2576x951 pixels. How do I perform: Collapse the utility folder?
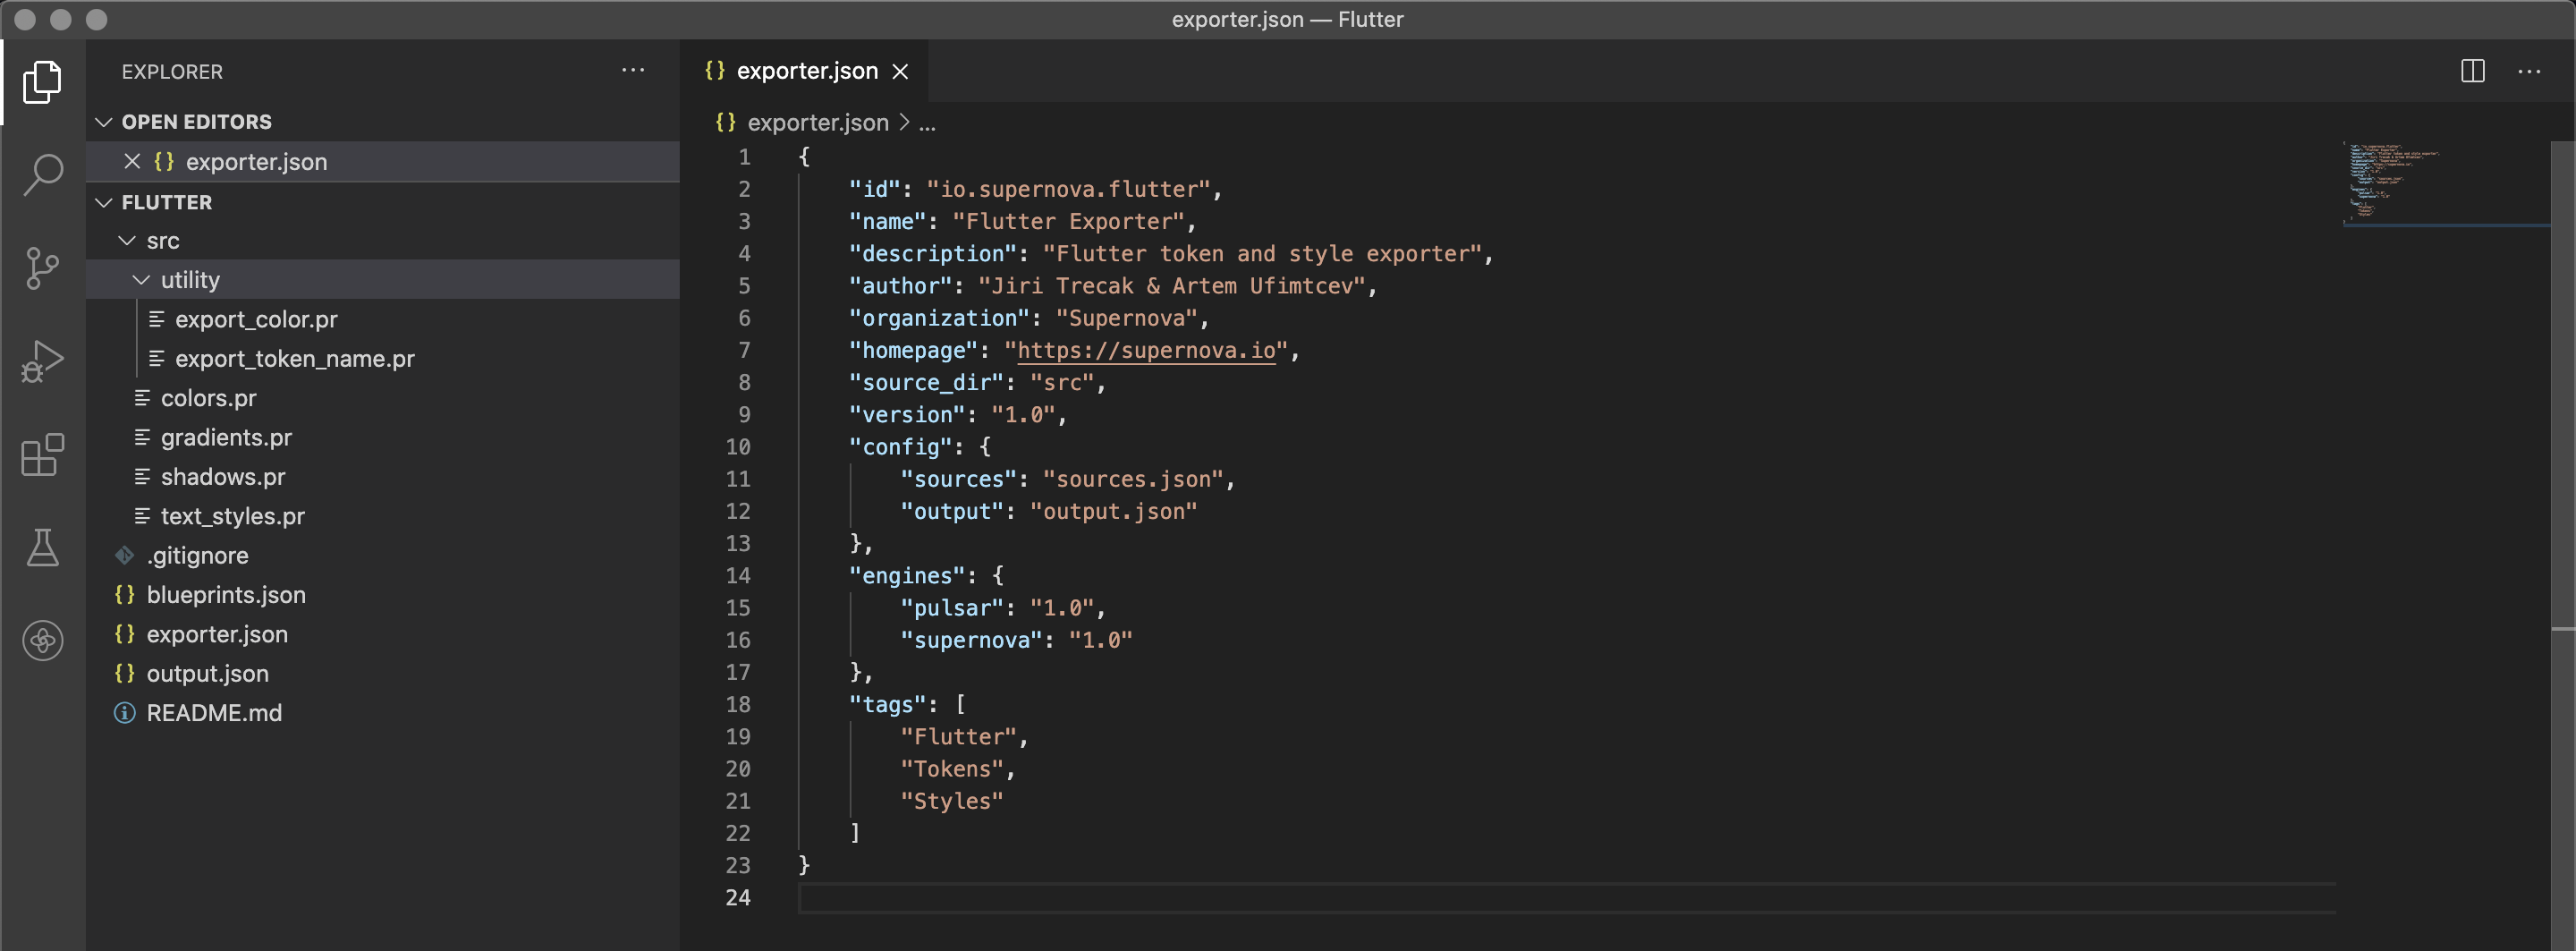pos(141,280)
